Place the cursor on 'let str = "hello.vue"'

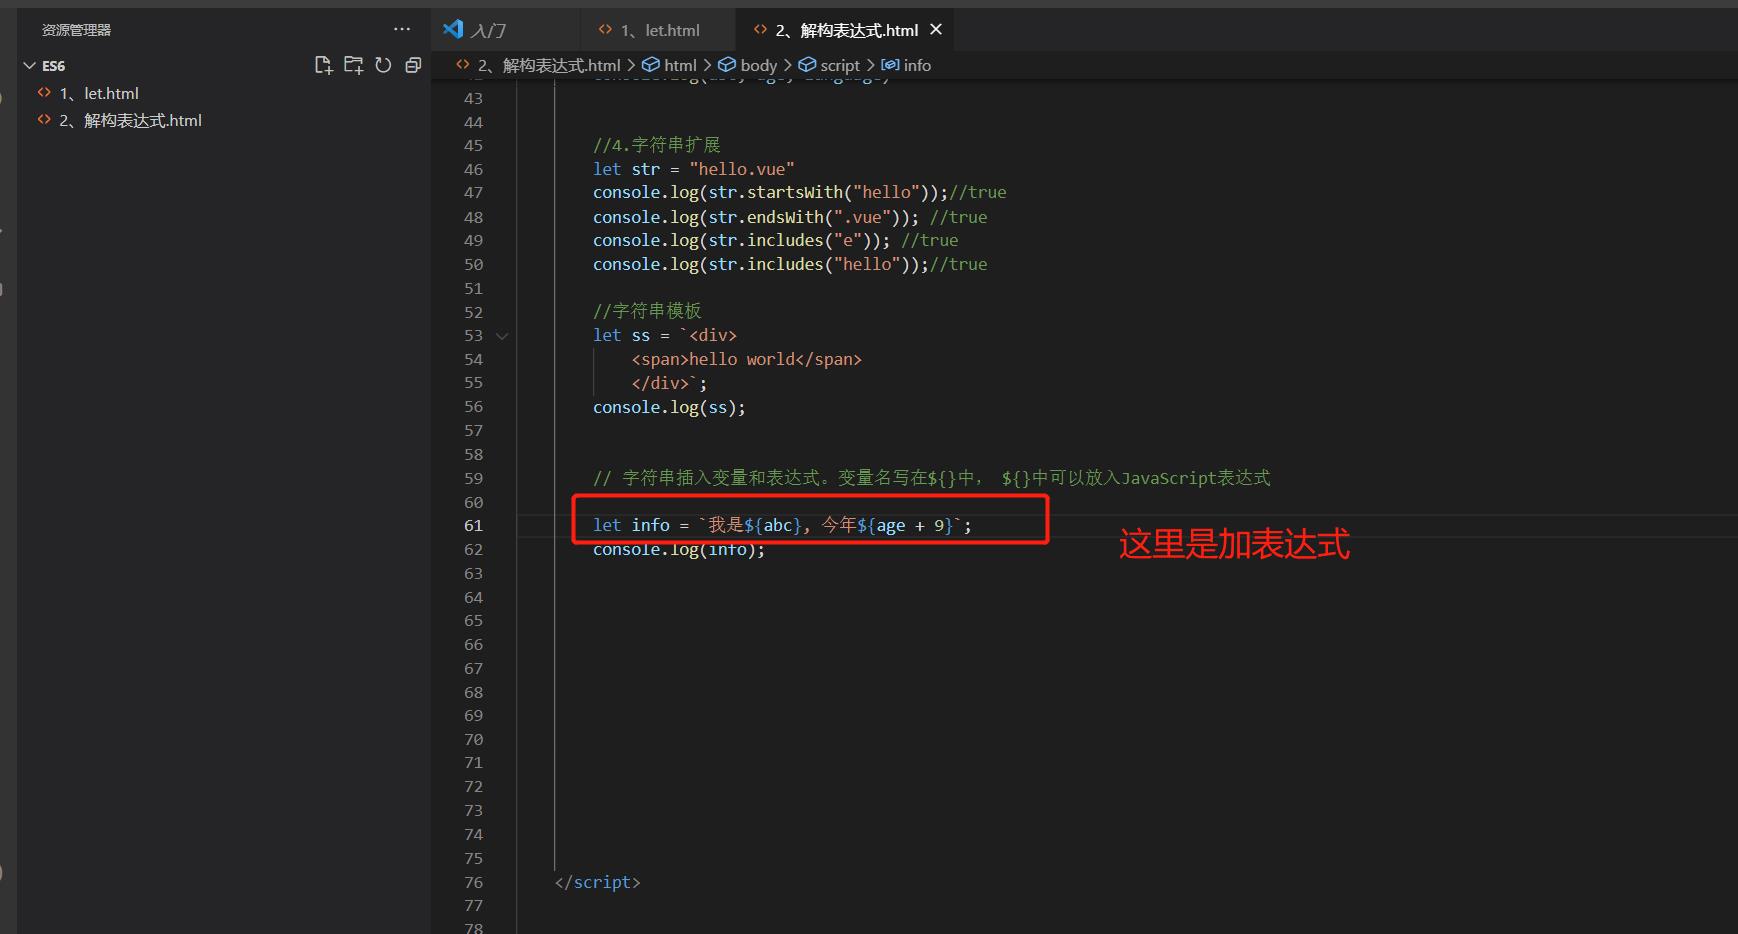[693, 169]
